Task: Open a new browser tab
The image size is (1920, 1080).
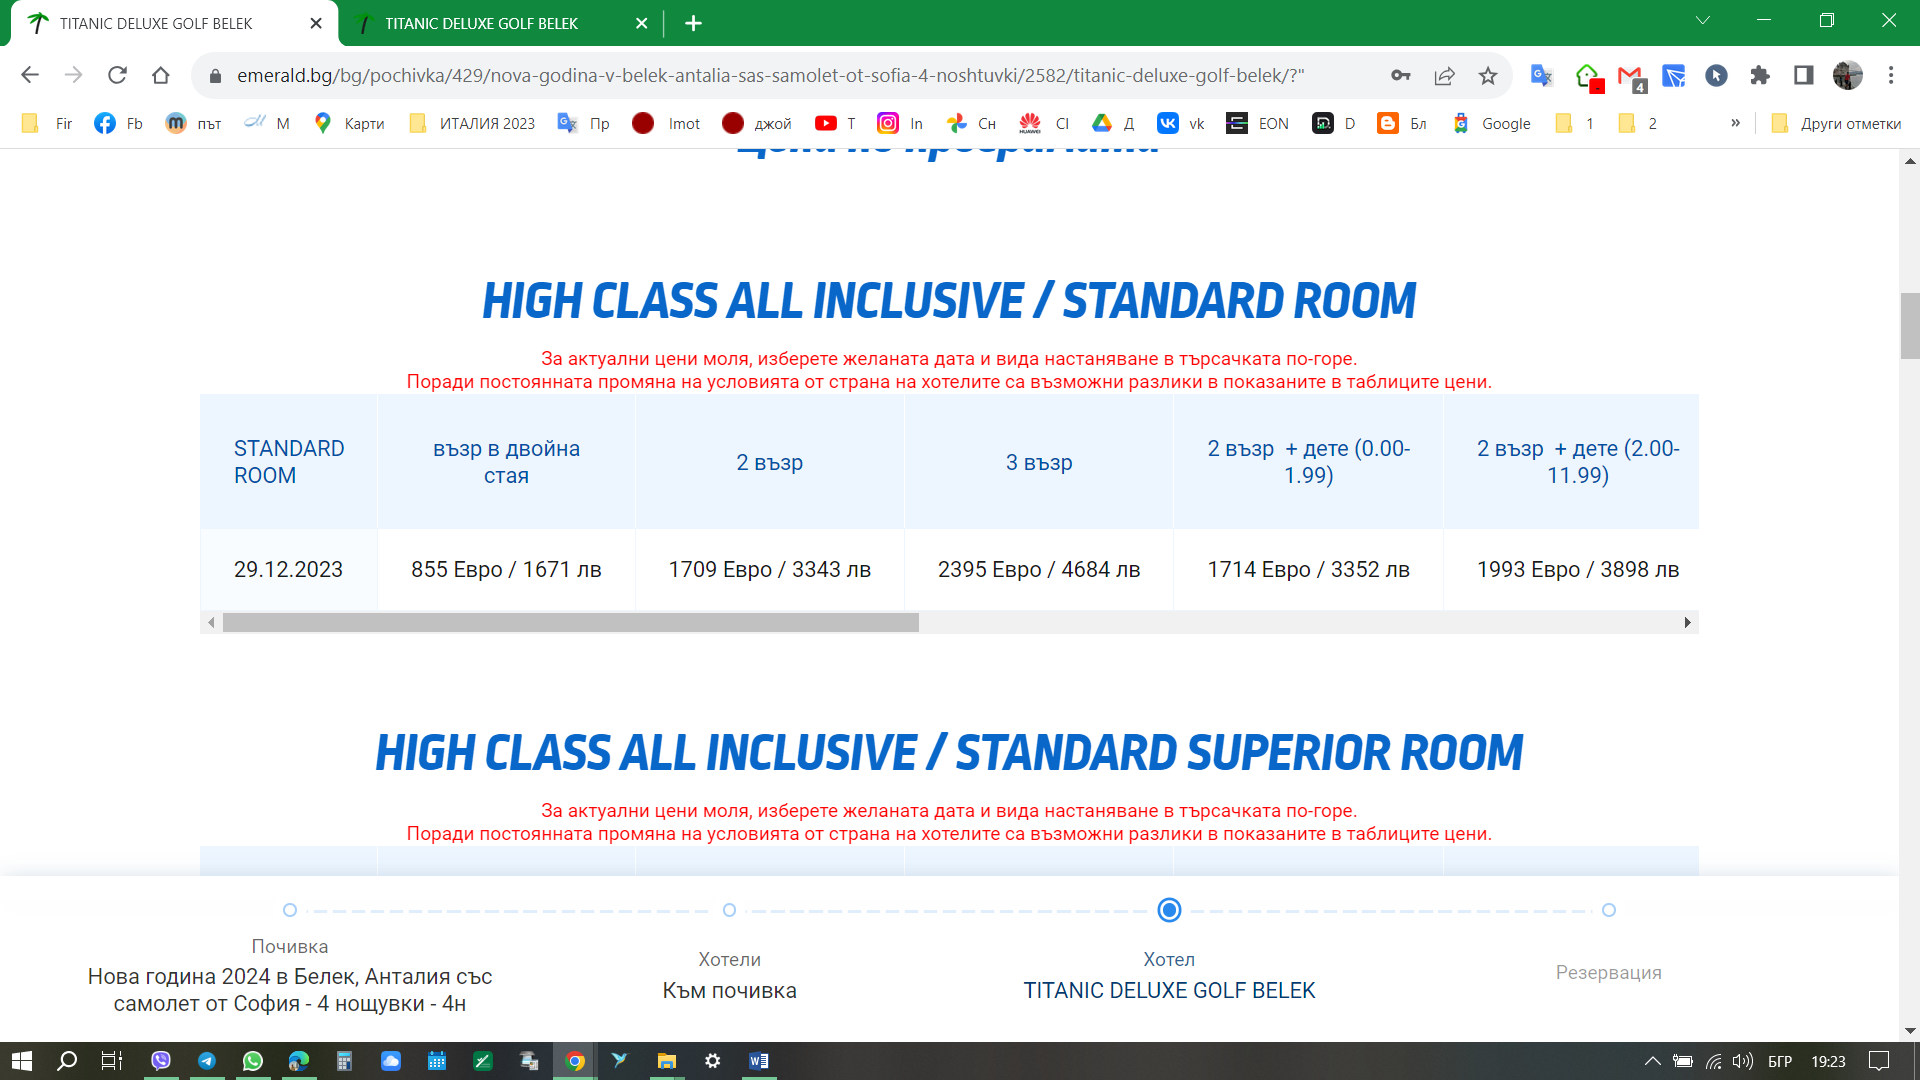Action: point(693,23)
